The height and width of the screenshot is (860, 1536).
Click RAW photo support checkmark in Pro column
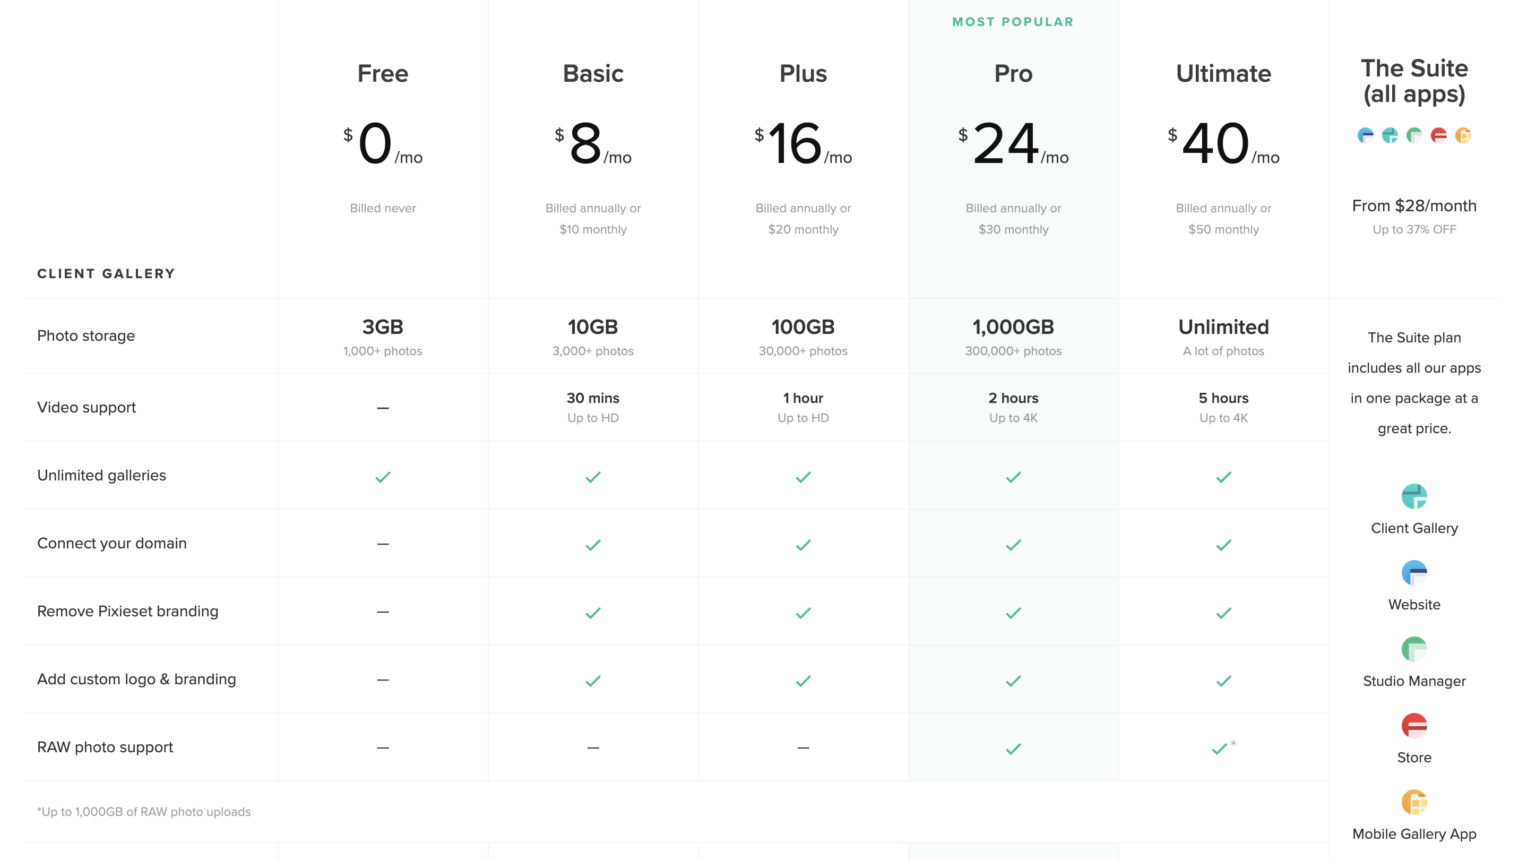click(1013, 747)
